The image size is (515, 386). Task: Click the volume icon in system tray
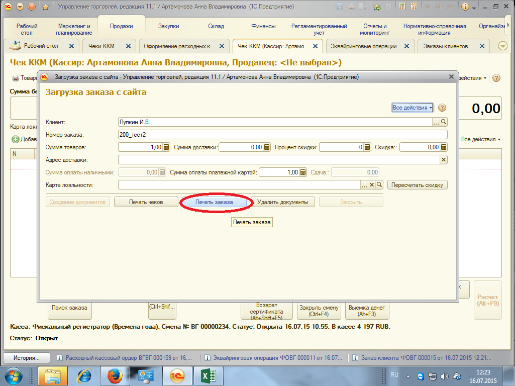(x=444, y=376)
